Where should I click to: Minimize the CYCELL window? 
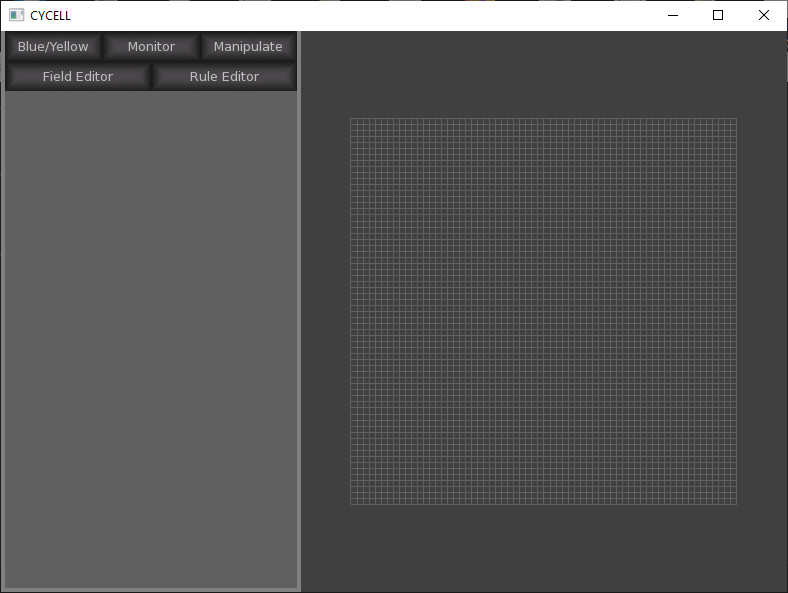pyautogui.click(x=673, y=16)
